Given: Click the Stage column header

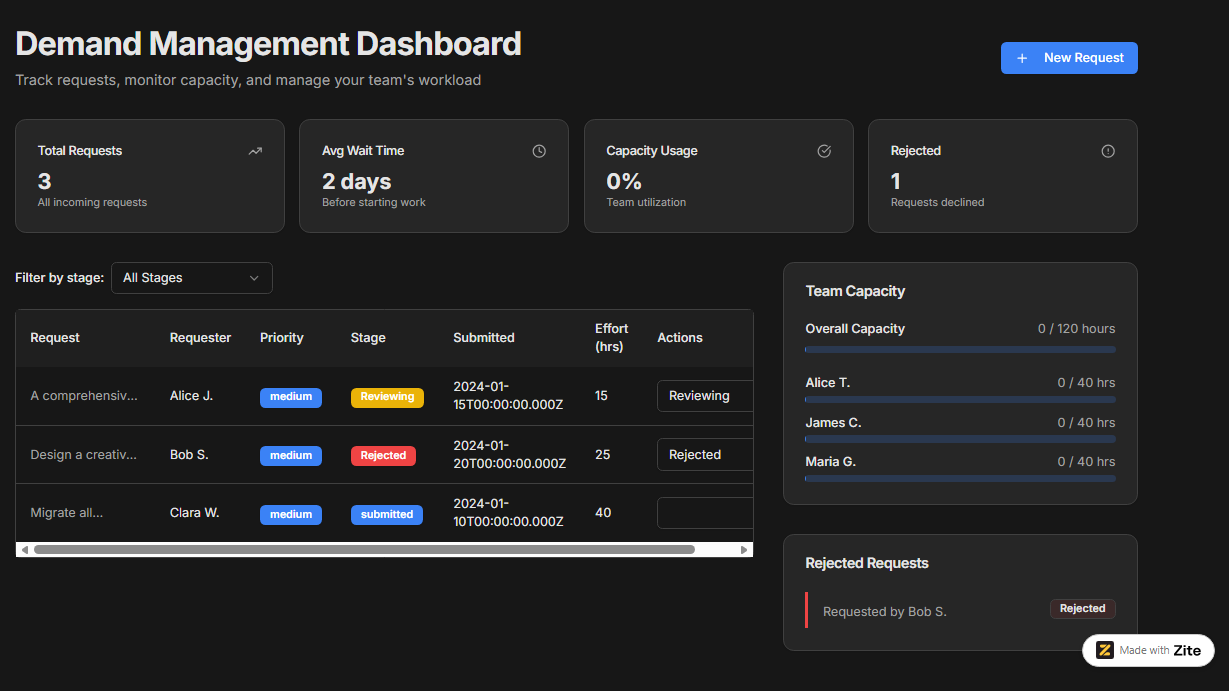Looking at the screenshot, I should [x=368, y=338].
